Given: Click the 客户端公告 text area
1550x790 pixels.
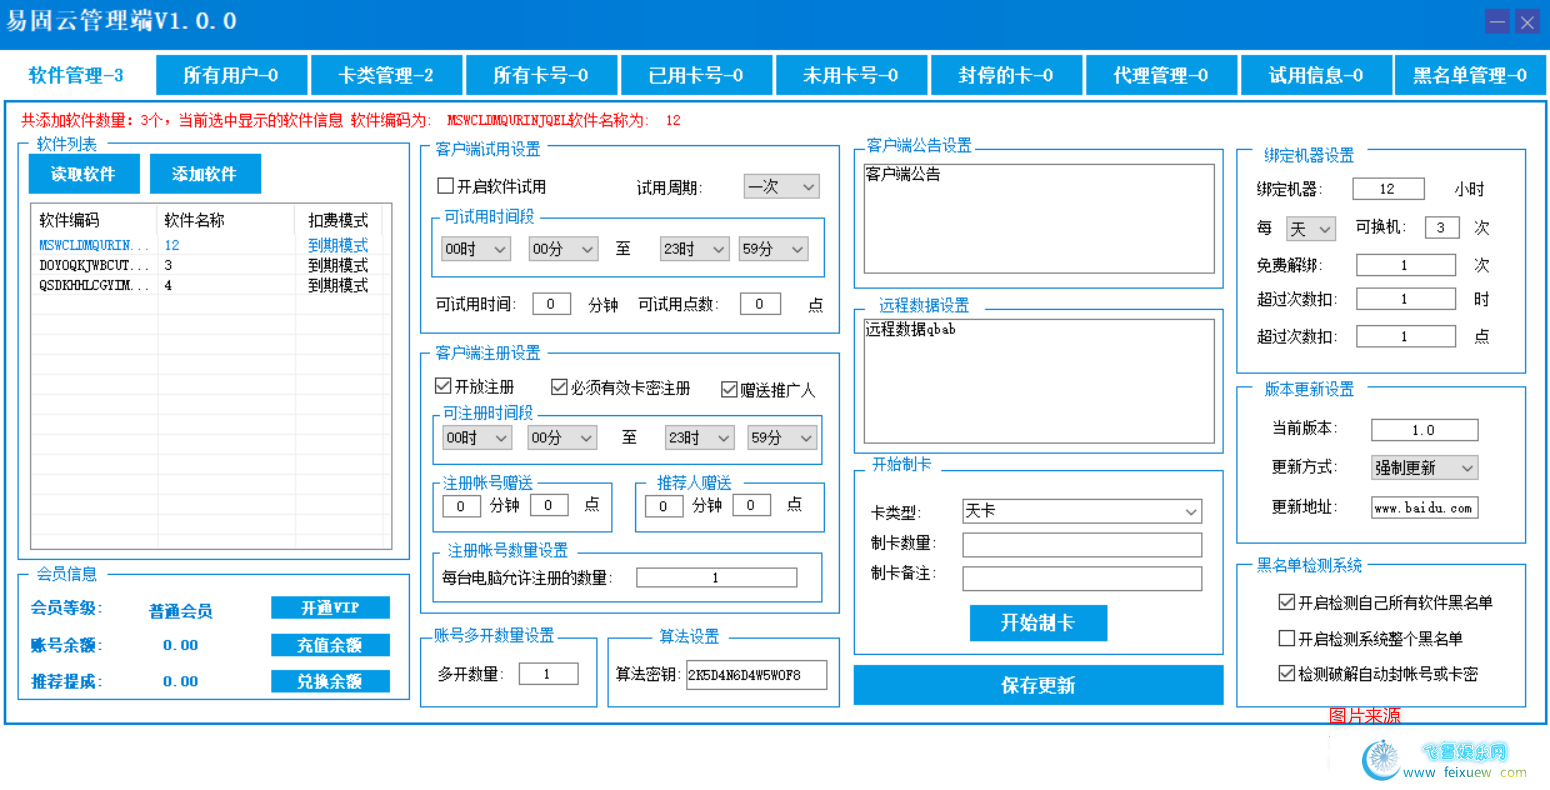Looking at the screenshot, I should click(1039, 218).
